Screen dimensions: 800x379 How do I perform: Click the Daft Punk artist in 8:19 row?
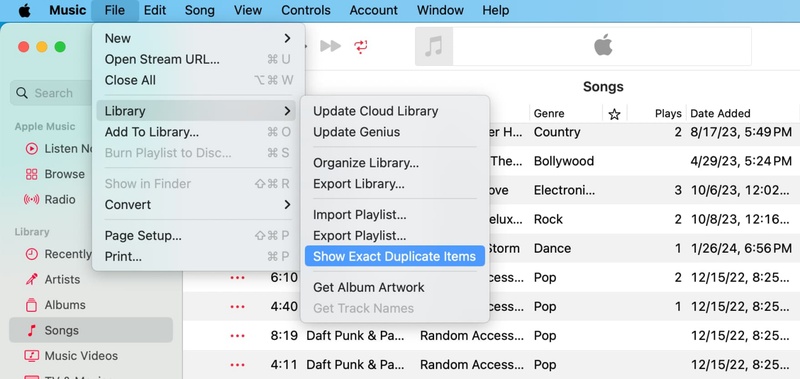click(355, 336)
